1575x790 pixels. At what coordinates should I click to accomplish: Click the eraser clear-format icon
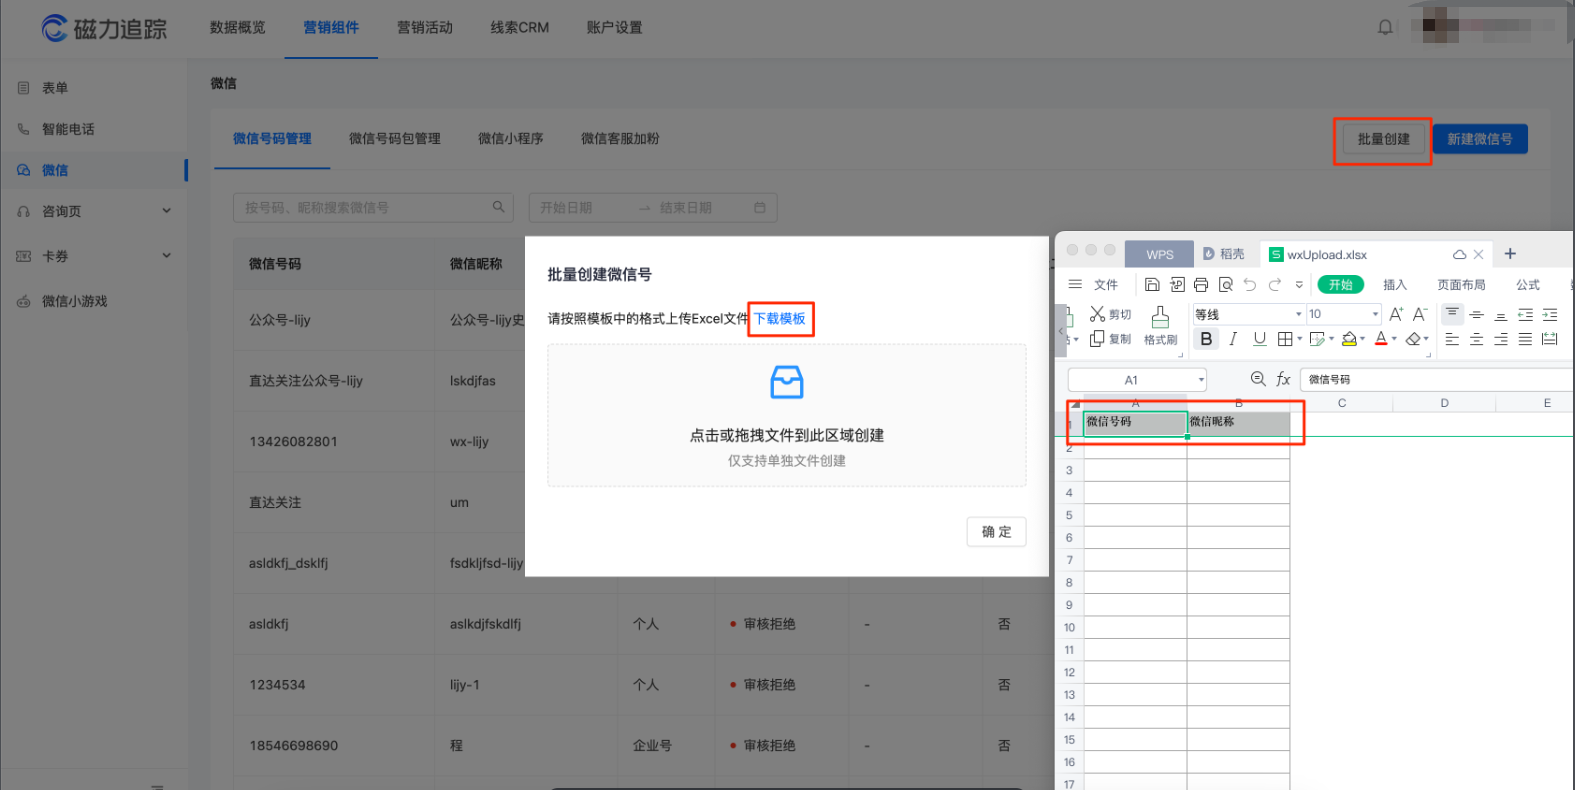click(1412, 339)
